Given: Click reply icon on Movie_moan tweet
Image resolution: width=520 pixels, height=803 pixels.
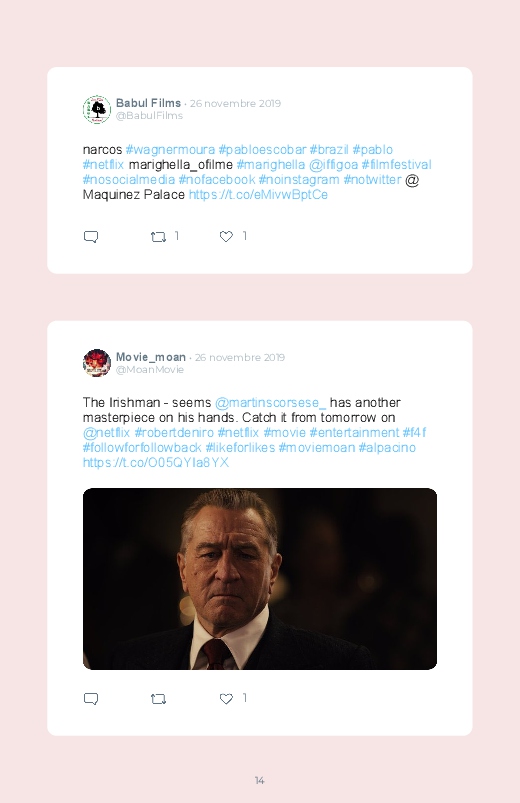Looking at the screenshot, I should point(91,699).
